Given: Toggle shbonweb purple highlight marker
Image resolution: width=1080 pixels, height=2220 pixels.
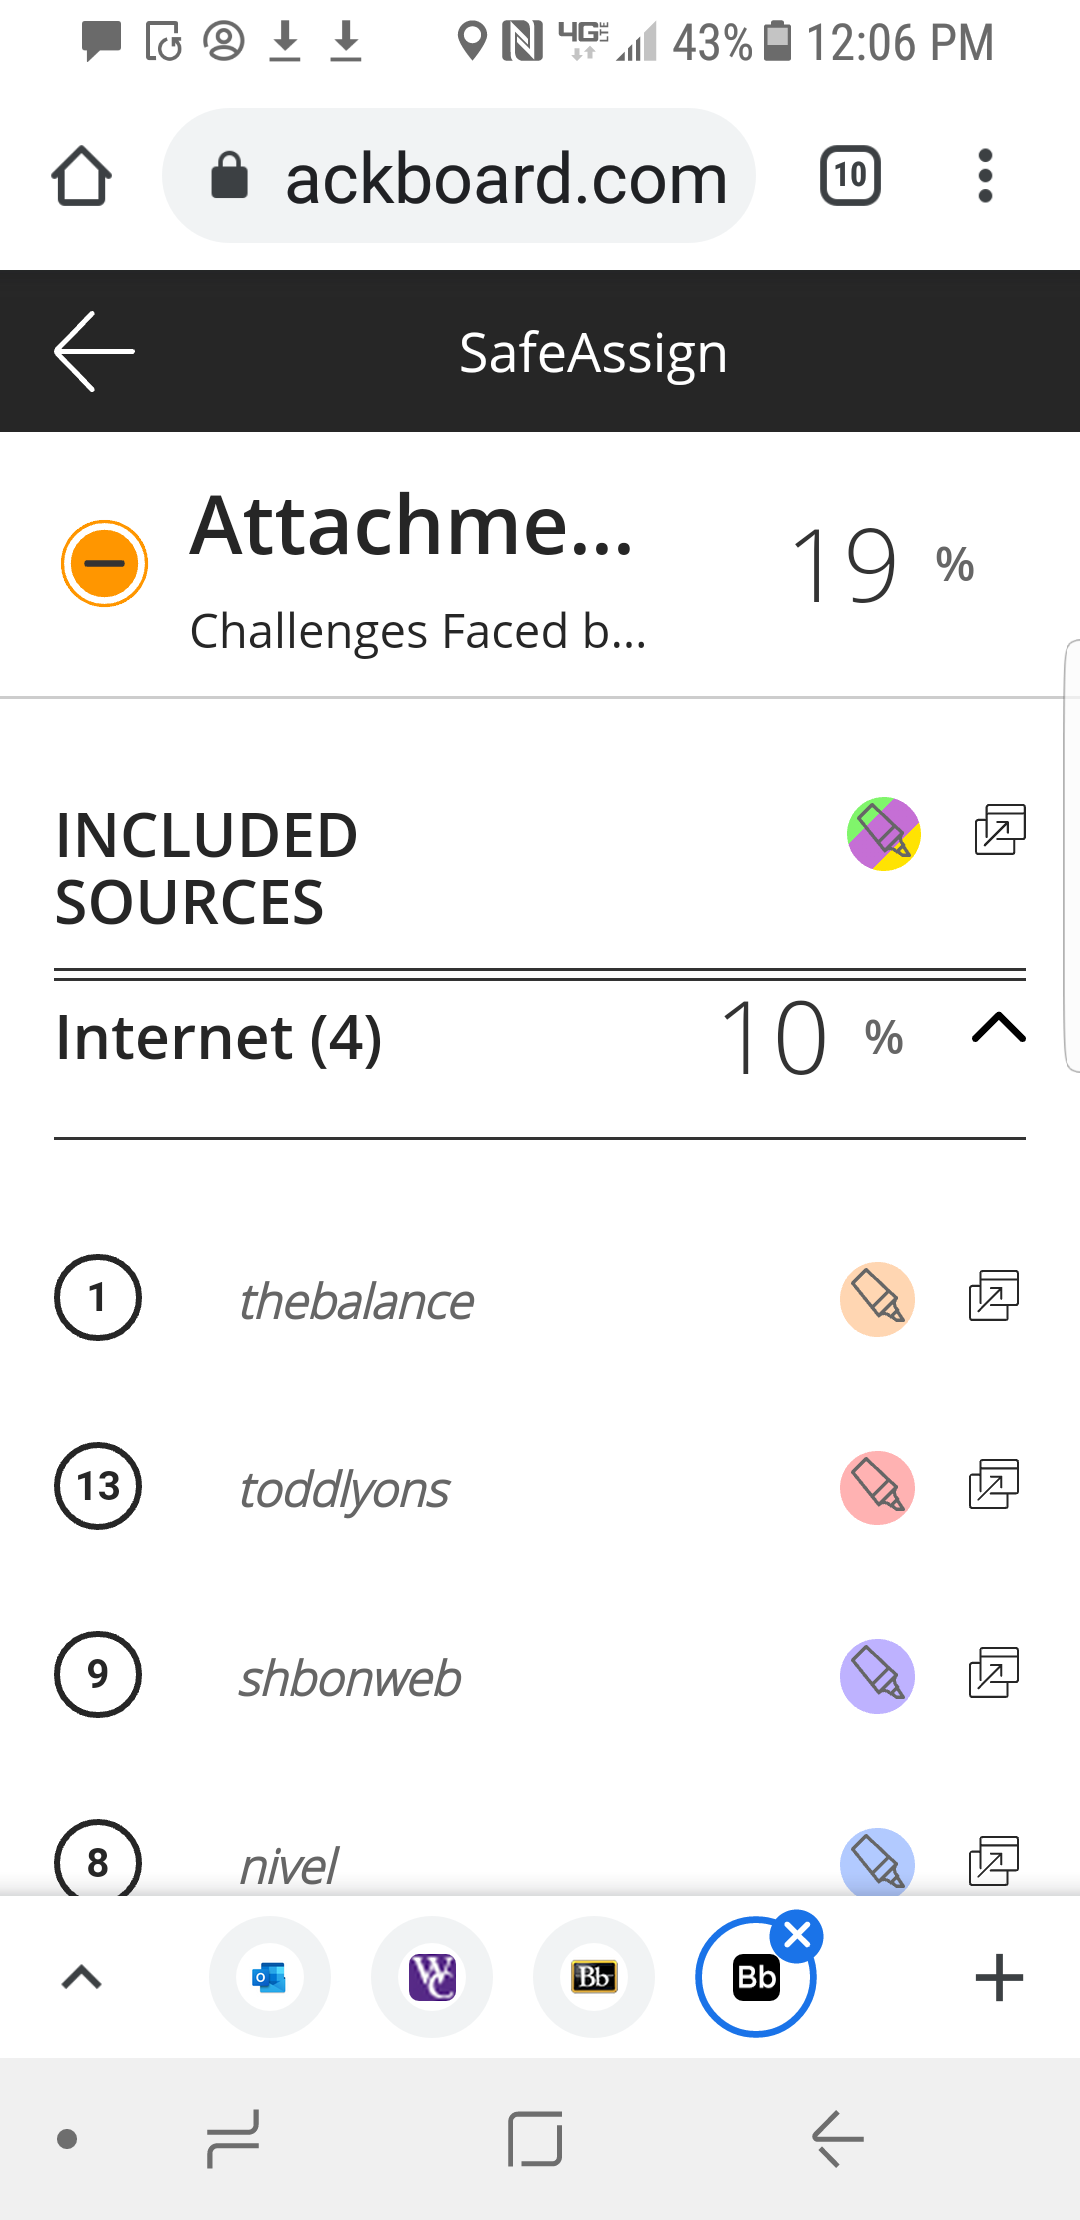Looking at the screenshot, I should (x=877, y=1676).
